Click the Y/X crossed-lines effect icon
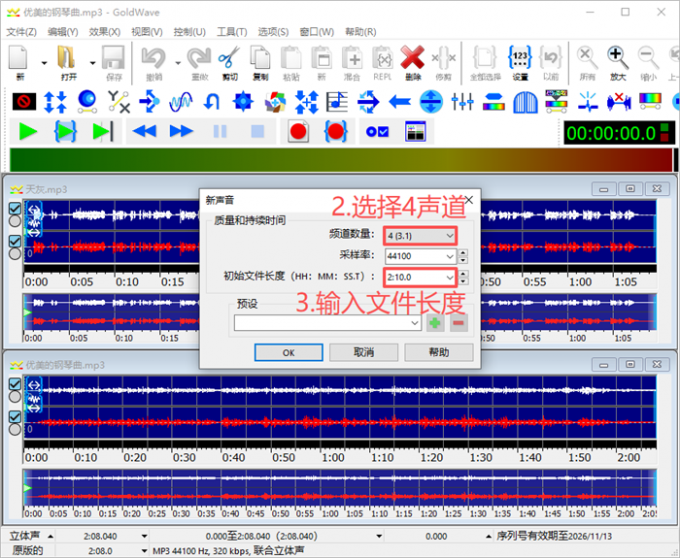 click(118, 102)
